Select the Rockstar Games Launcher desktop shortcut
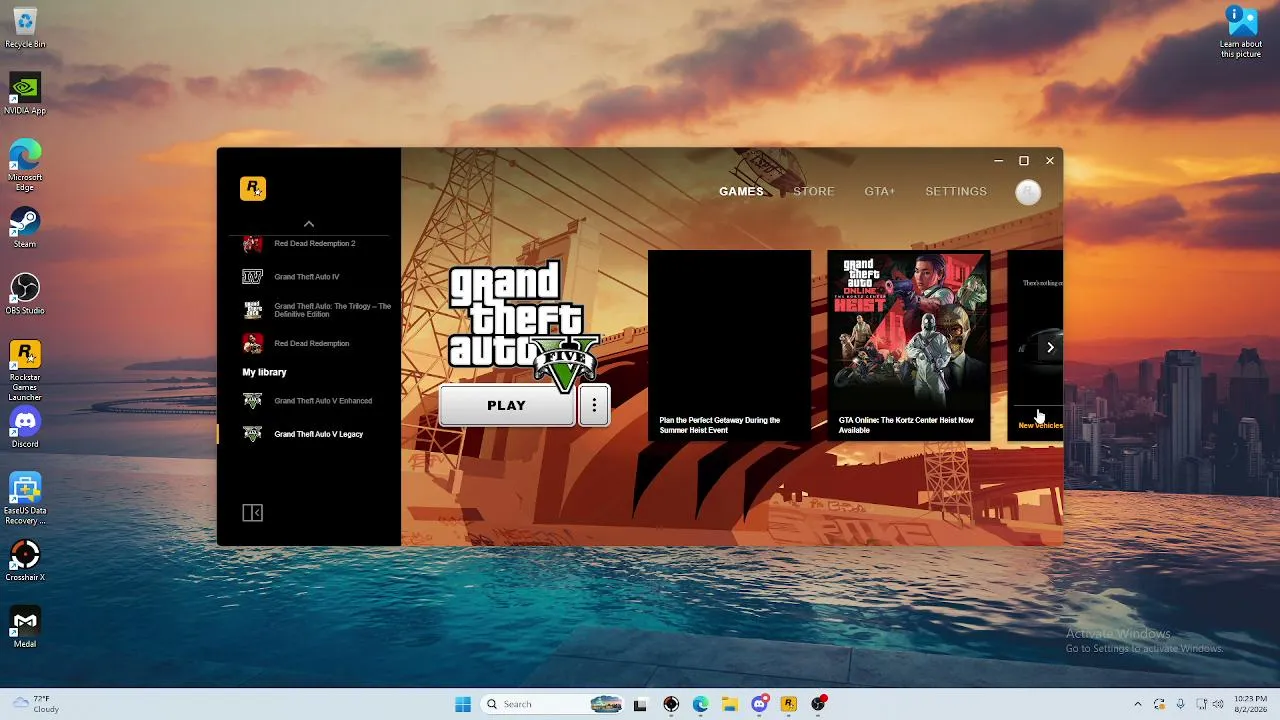Image resolution: width=1280 pixels, height=720 pixels. pos(25,370)
